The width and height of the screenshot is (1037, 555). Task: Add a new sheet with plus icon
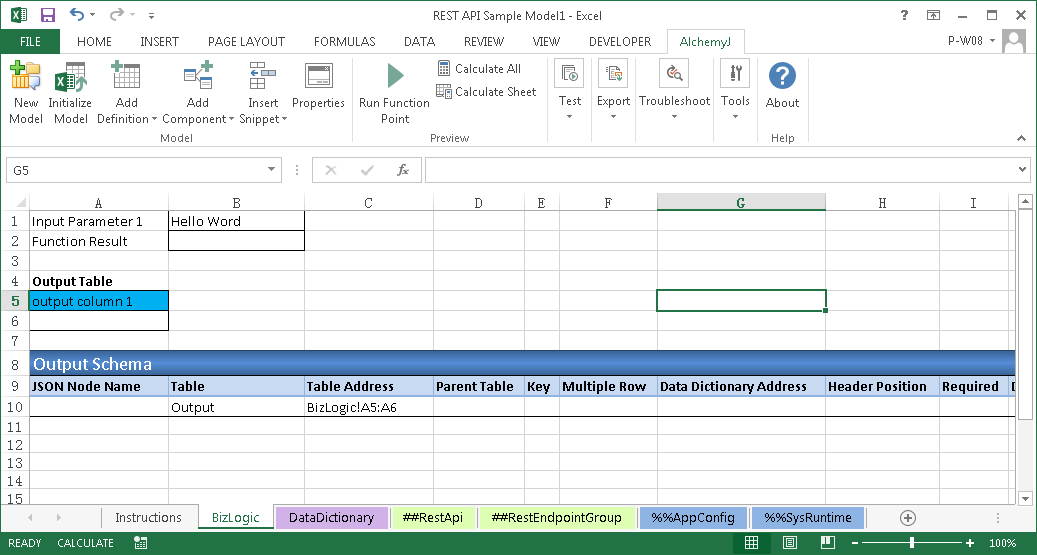908,518
